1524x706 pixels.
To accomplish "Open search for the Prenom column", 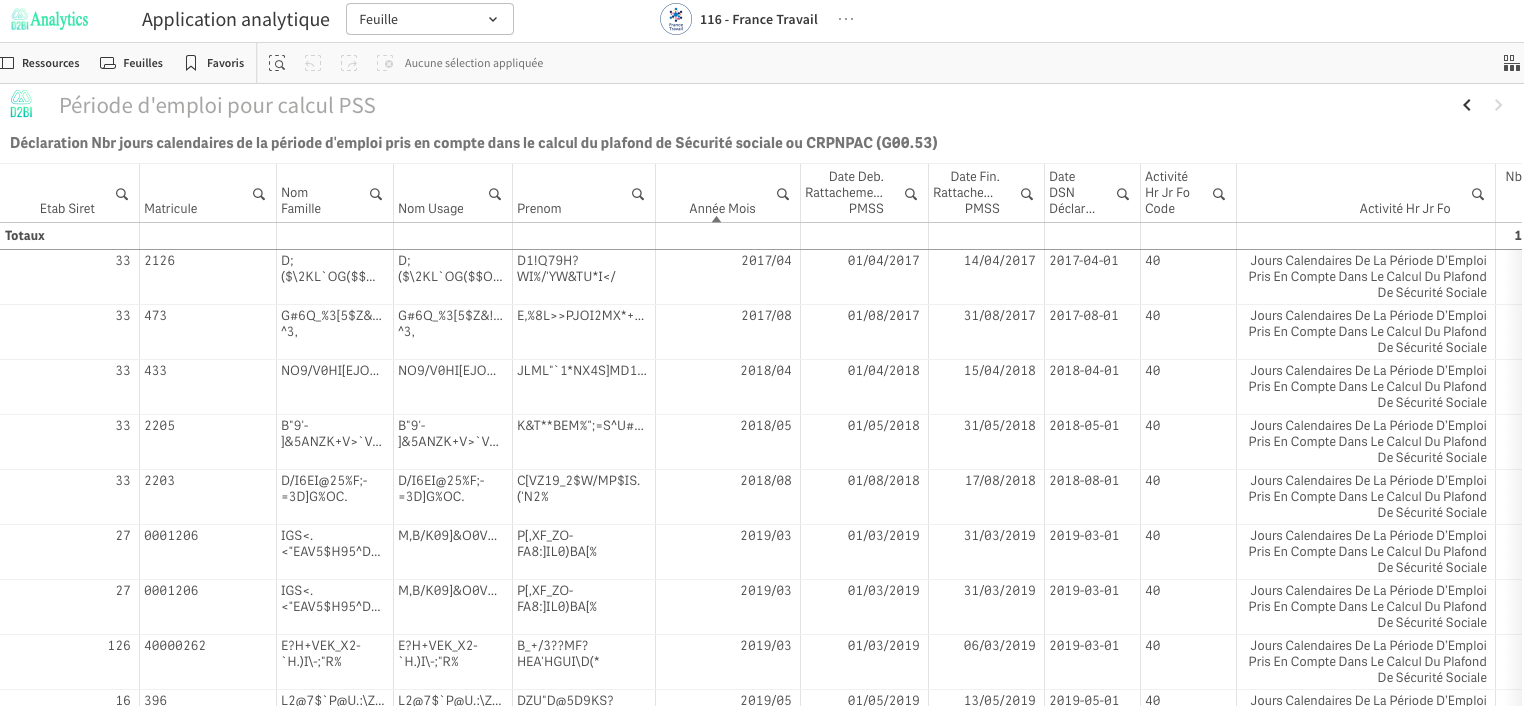I will coord(638,194).
